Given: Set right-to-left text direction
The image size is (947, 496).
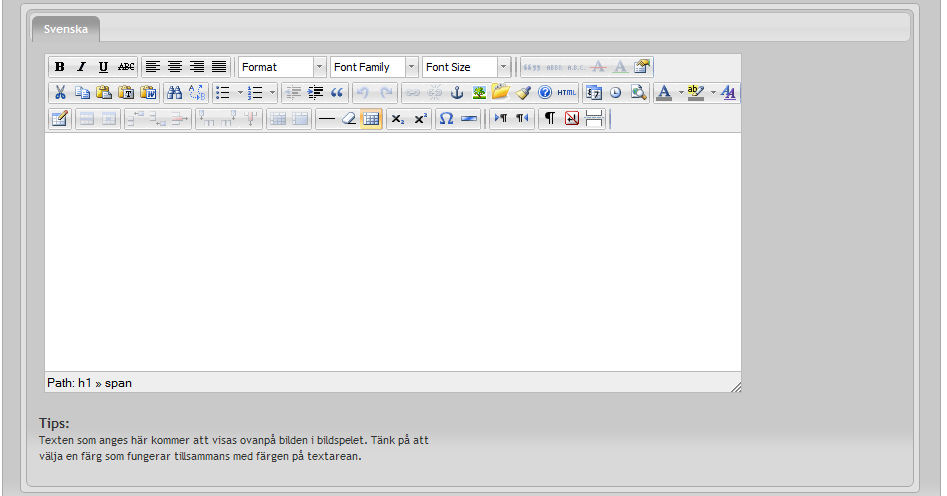Looking at the screenshot, I should [x=522, y=119].
